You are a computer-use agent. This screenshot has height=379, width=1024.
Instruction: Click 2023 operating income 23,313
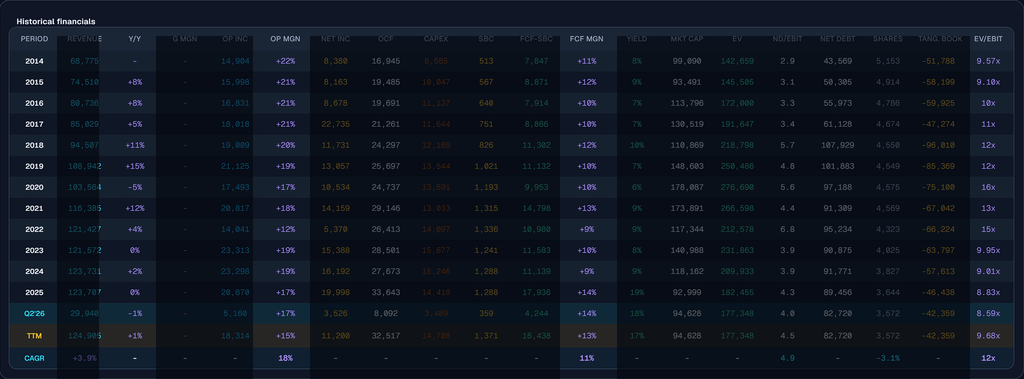(x=235, y=250)
